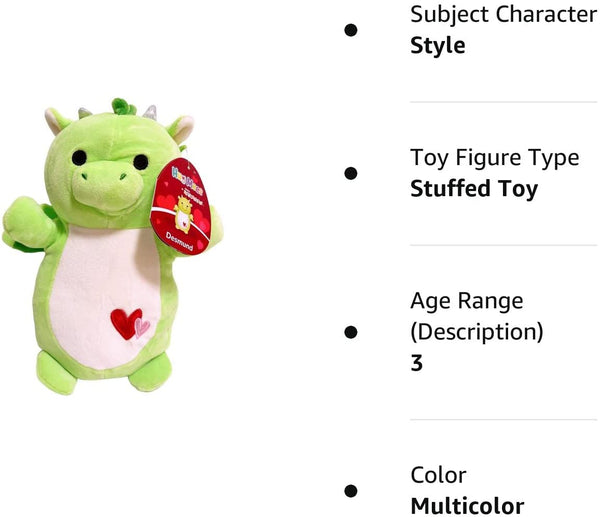Click the red heart on plush belly
Screen dimensions: 600x517
pyautogui.click(x=126, y=324)
